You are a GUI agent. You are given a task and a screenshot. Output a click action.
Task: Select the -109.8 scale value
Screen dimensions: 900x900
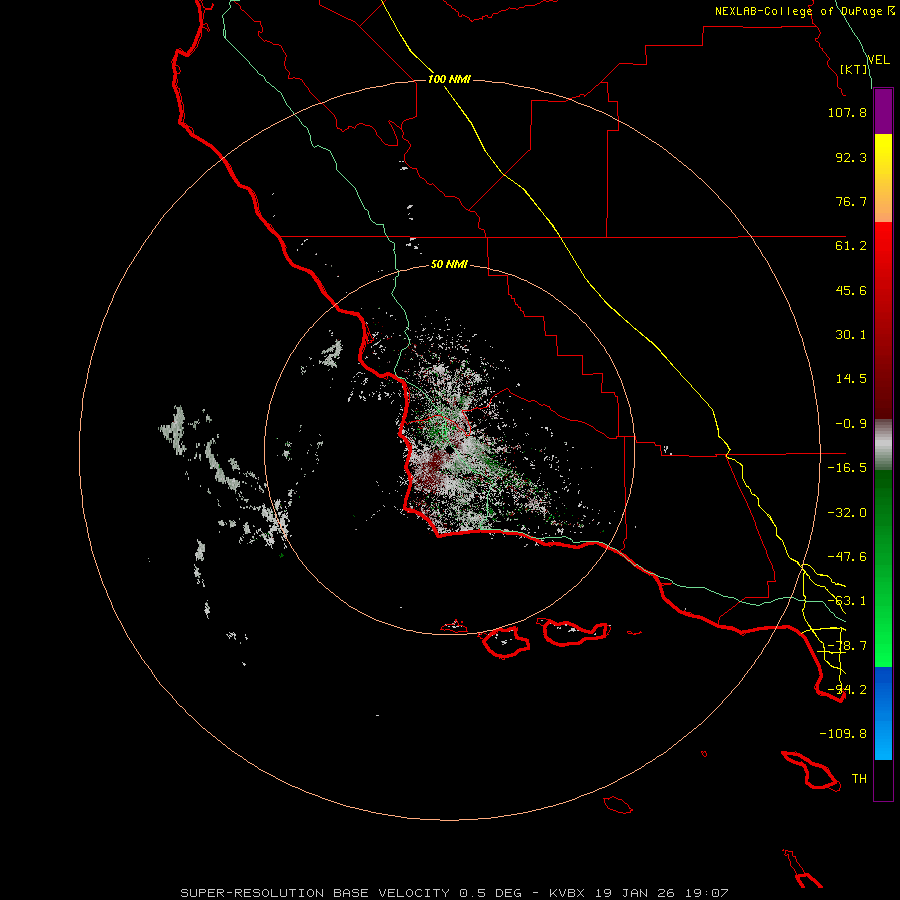pyautogui.click(x=843, y=734)
